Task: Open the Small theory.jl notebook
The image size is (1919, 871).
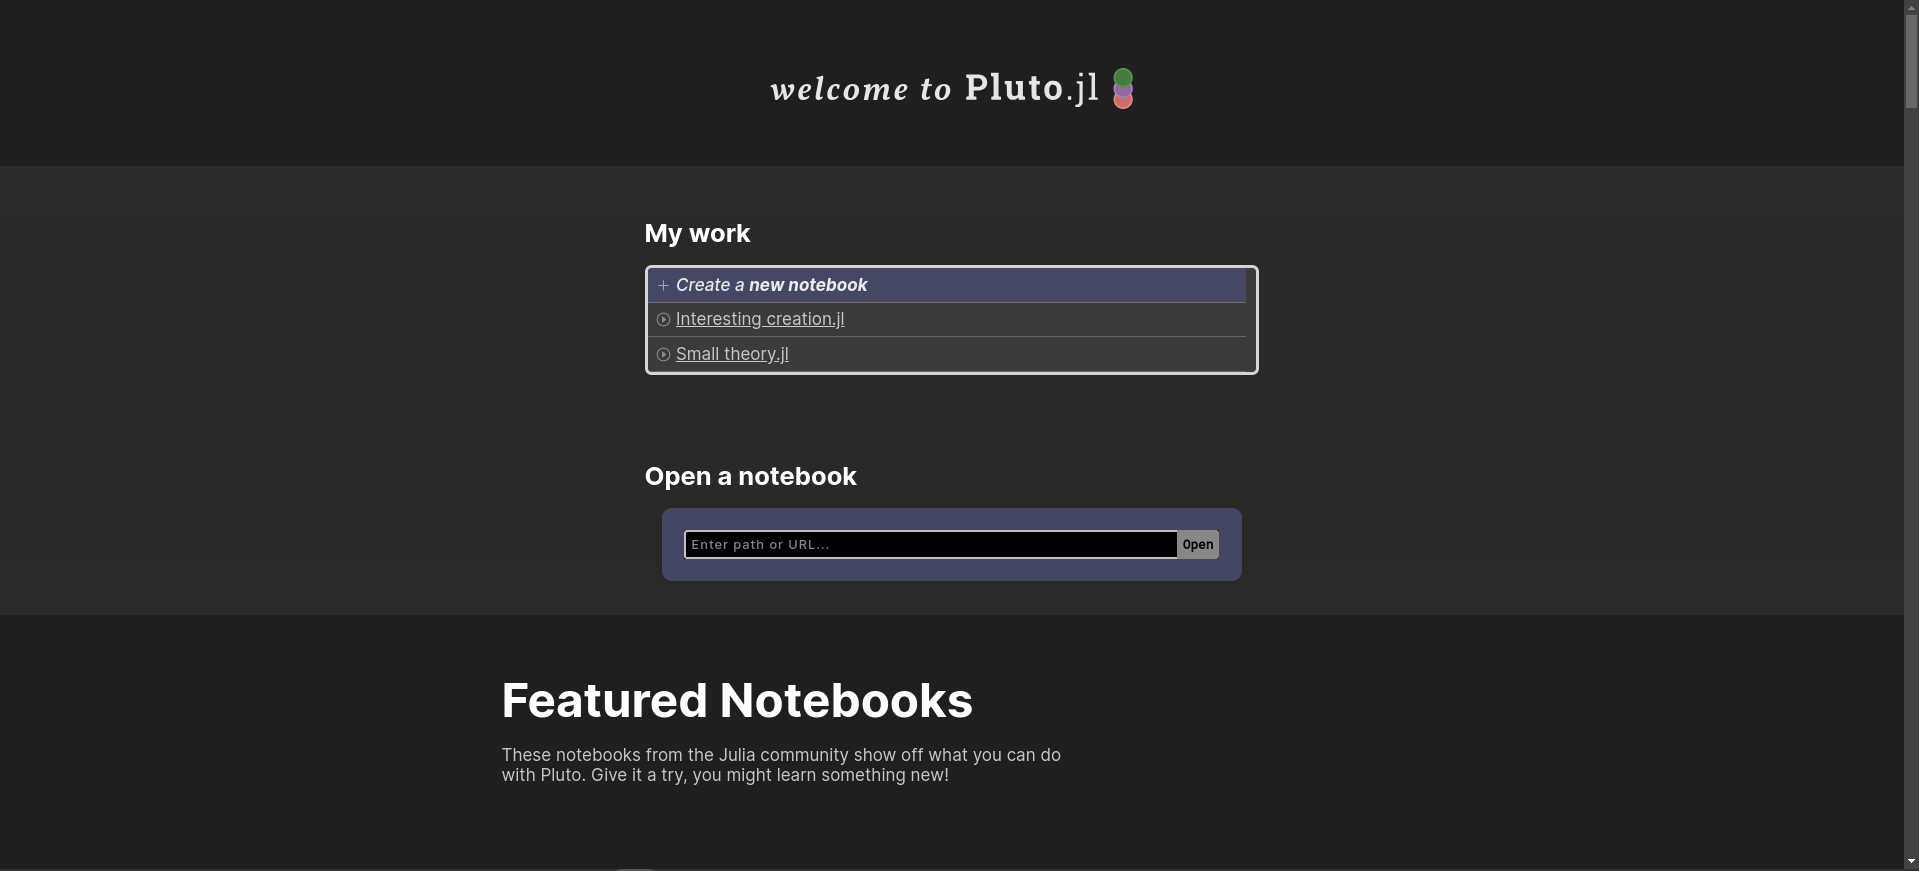Action: tap(732, 354)
